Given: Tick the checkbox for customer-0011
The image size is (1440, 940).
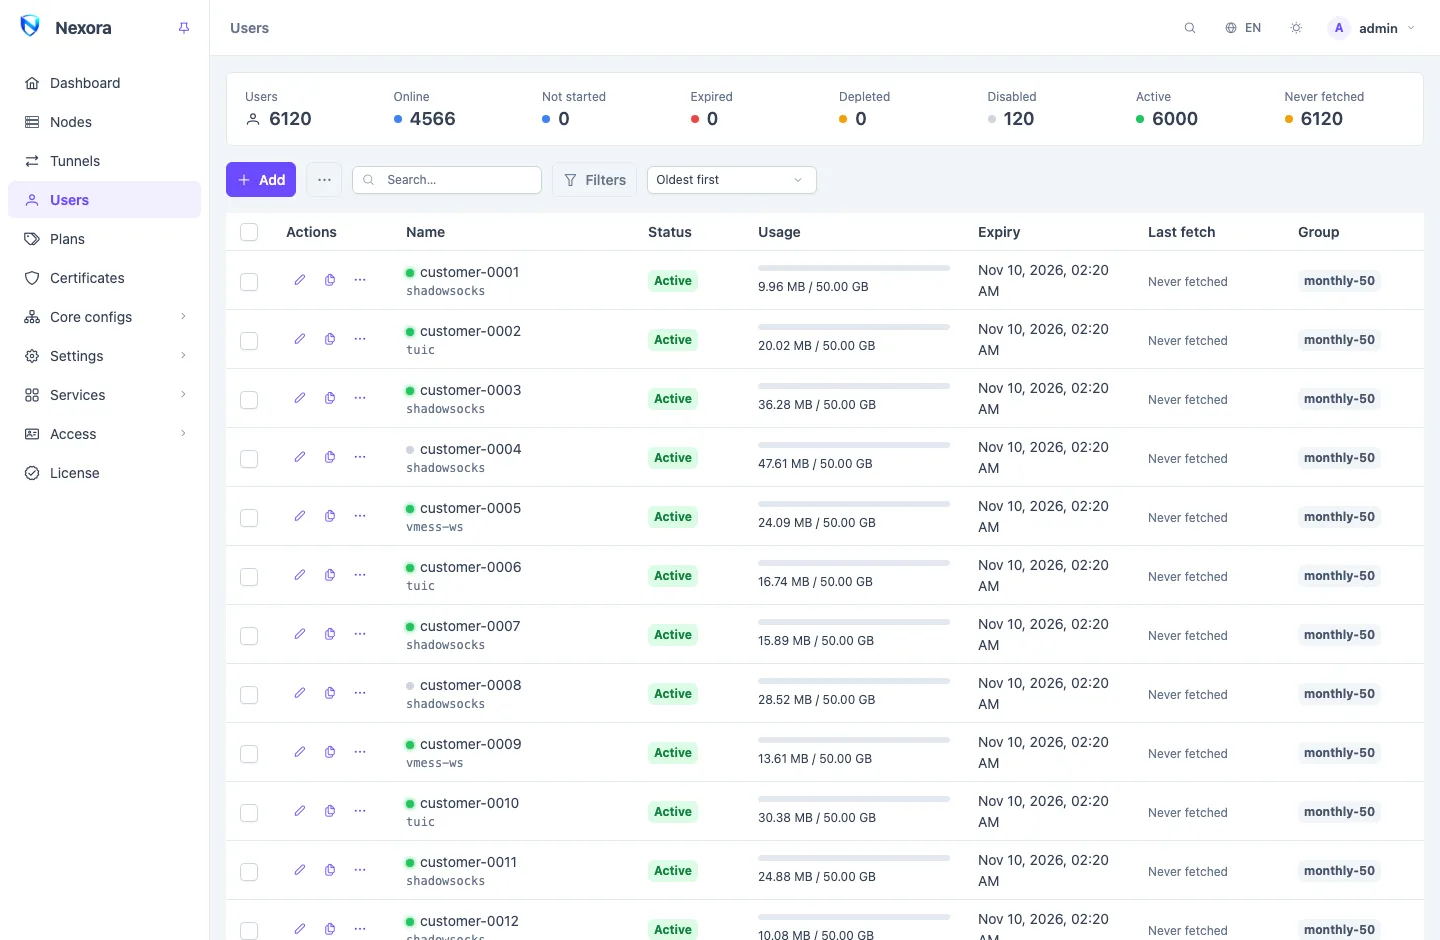Looking at the screenshot, I should click(249, 872).
